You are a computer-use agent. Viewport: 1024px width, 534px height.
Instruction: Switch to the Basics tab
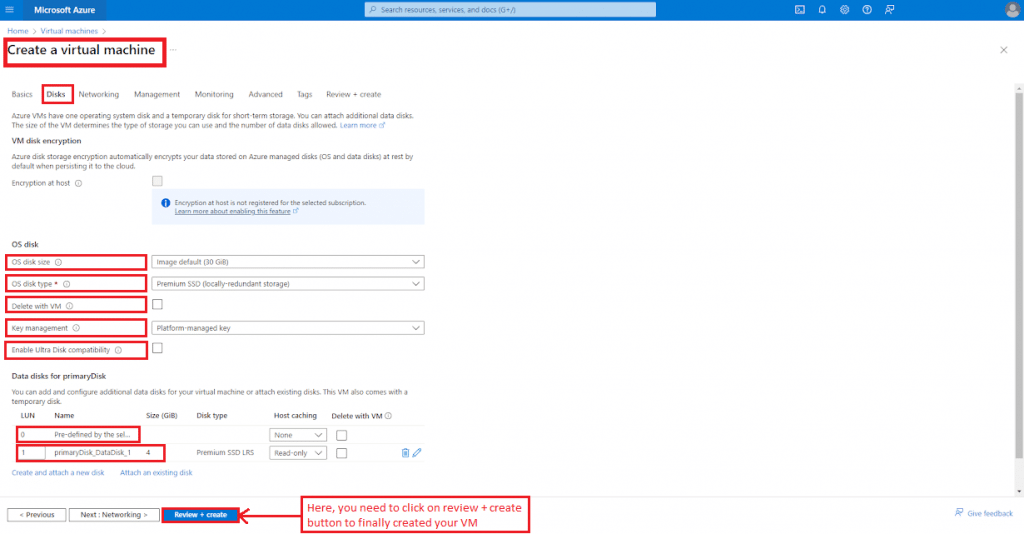point(22,95)
